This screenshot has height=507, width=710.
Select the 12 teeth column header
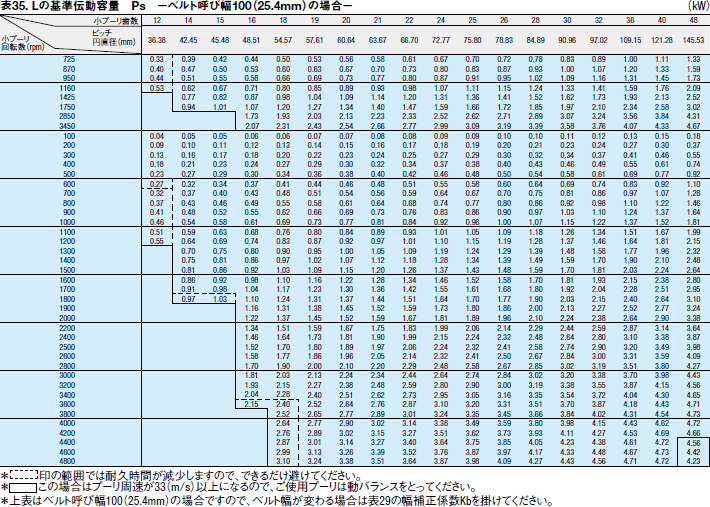pos(157,20)
